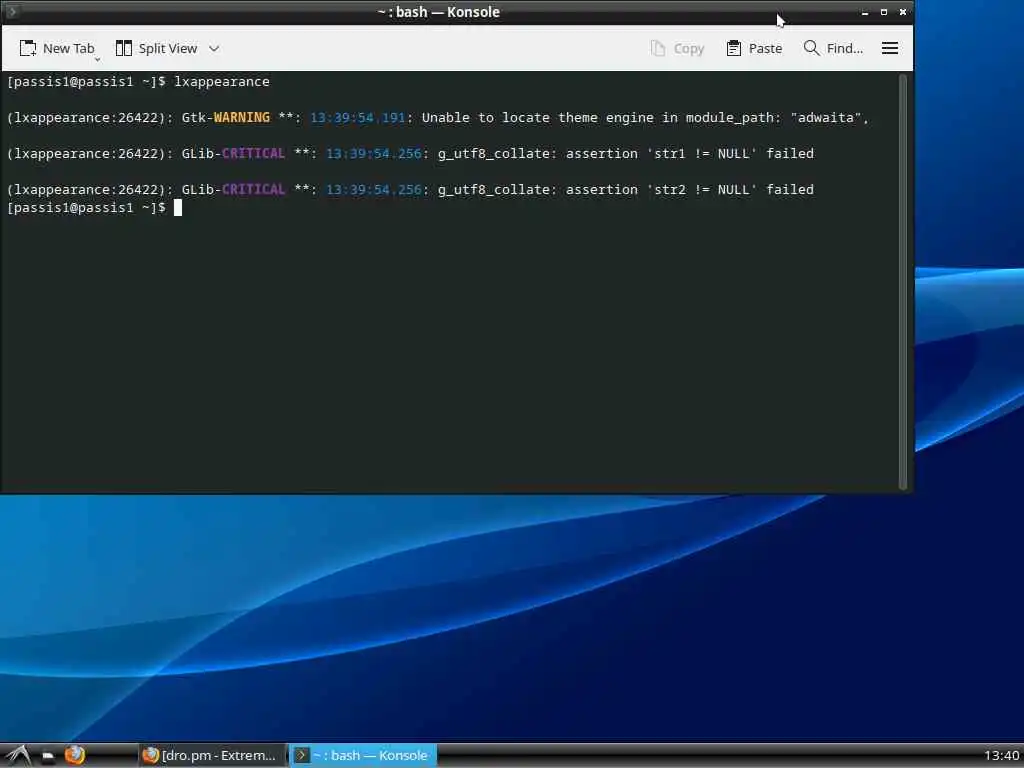This screenshot has height=768, width=1024.
Task: Click the Gtk-WARNING text in terminal
Action: coord(225,118)
